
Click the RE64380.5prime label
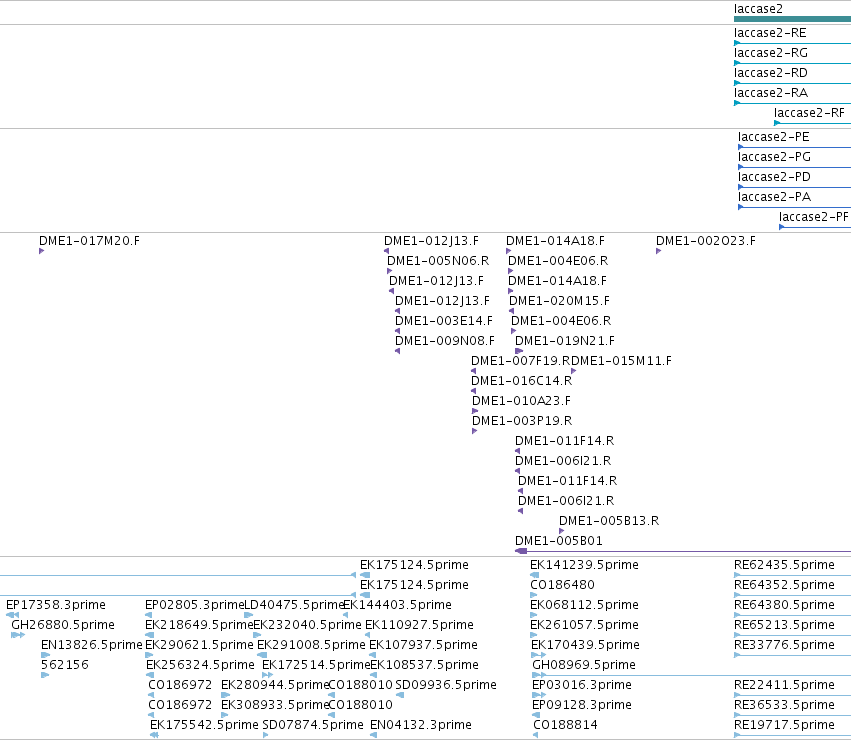click(784, 605)
